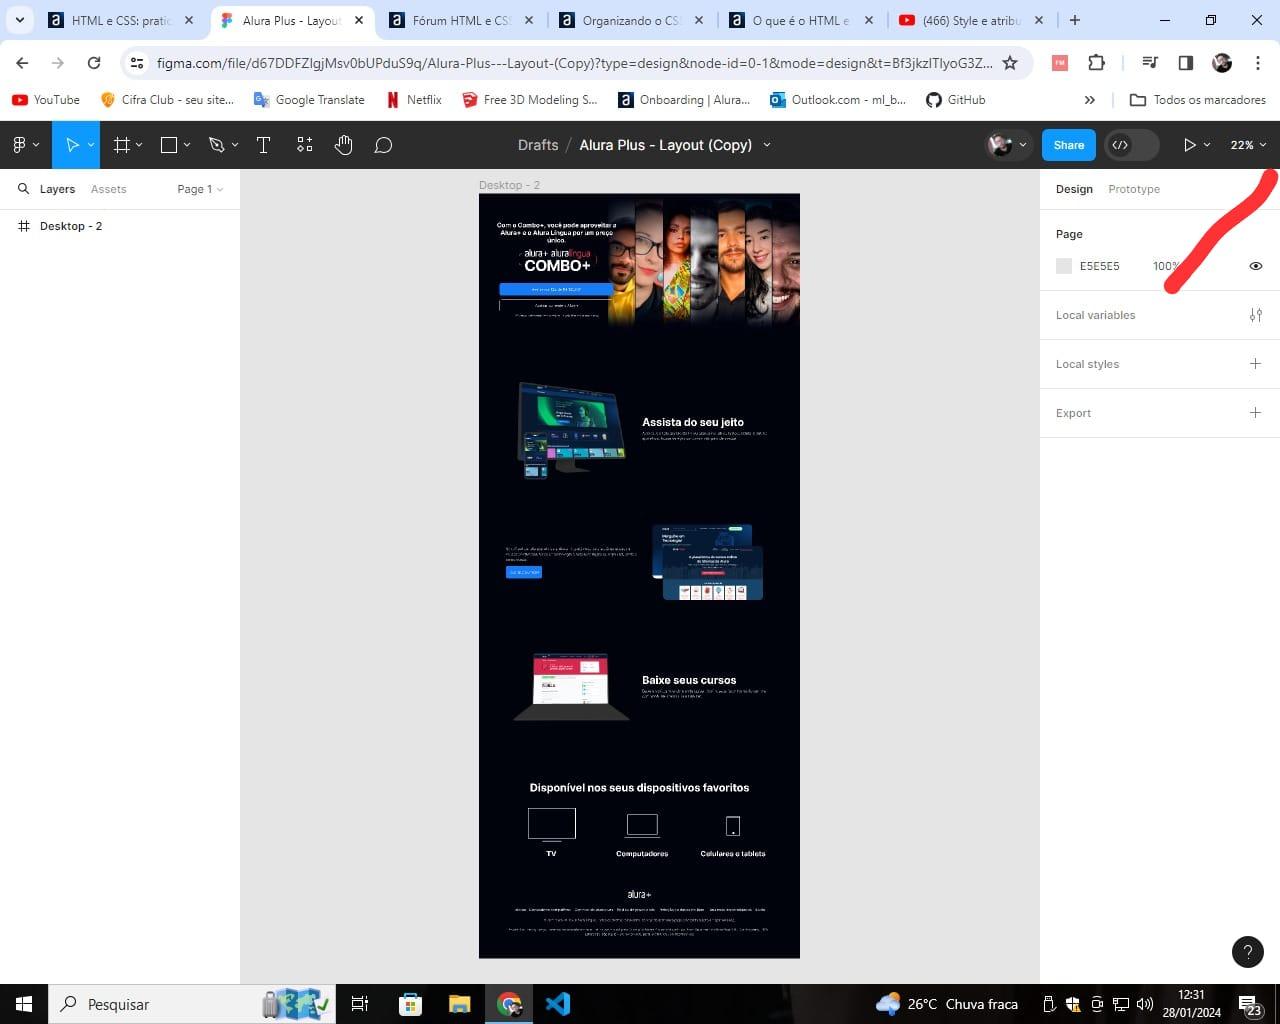Switch to the Prototype tab
The height and width of the screenshot is (1024, 1280).
[x=1134, y=189]
